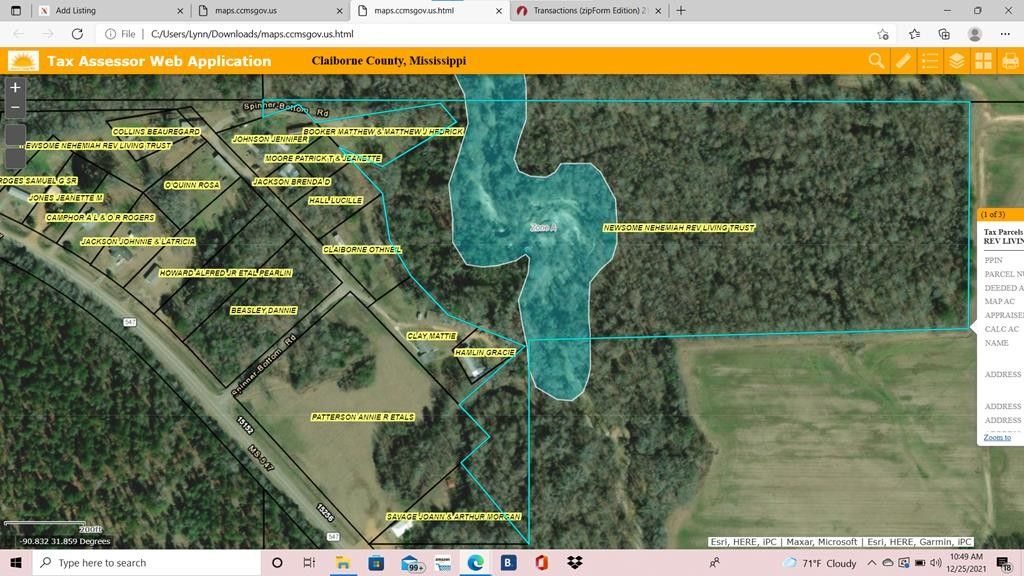Click the Zoom to link in the parcel popup
The height and width of the screenshot is (576, 1024).
(995, 437)
